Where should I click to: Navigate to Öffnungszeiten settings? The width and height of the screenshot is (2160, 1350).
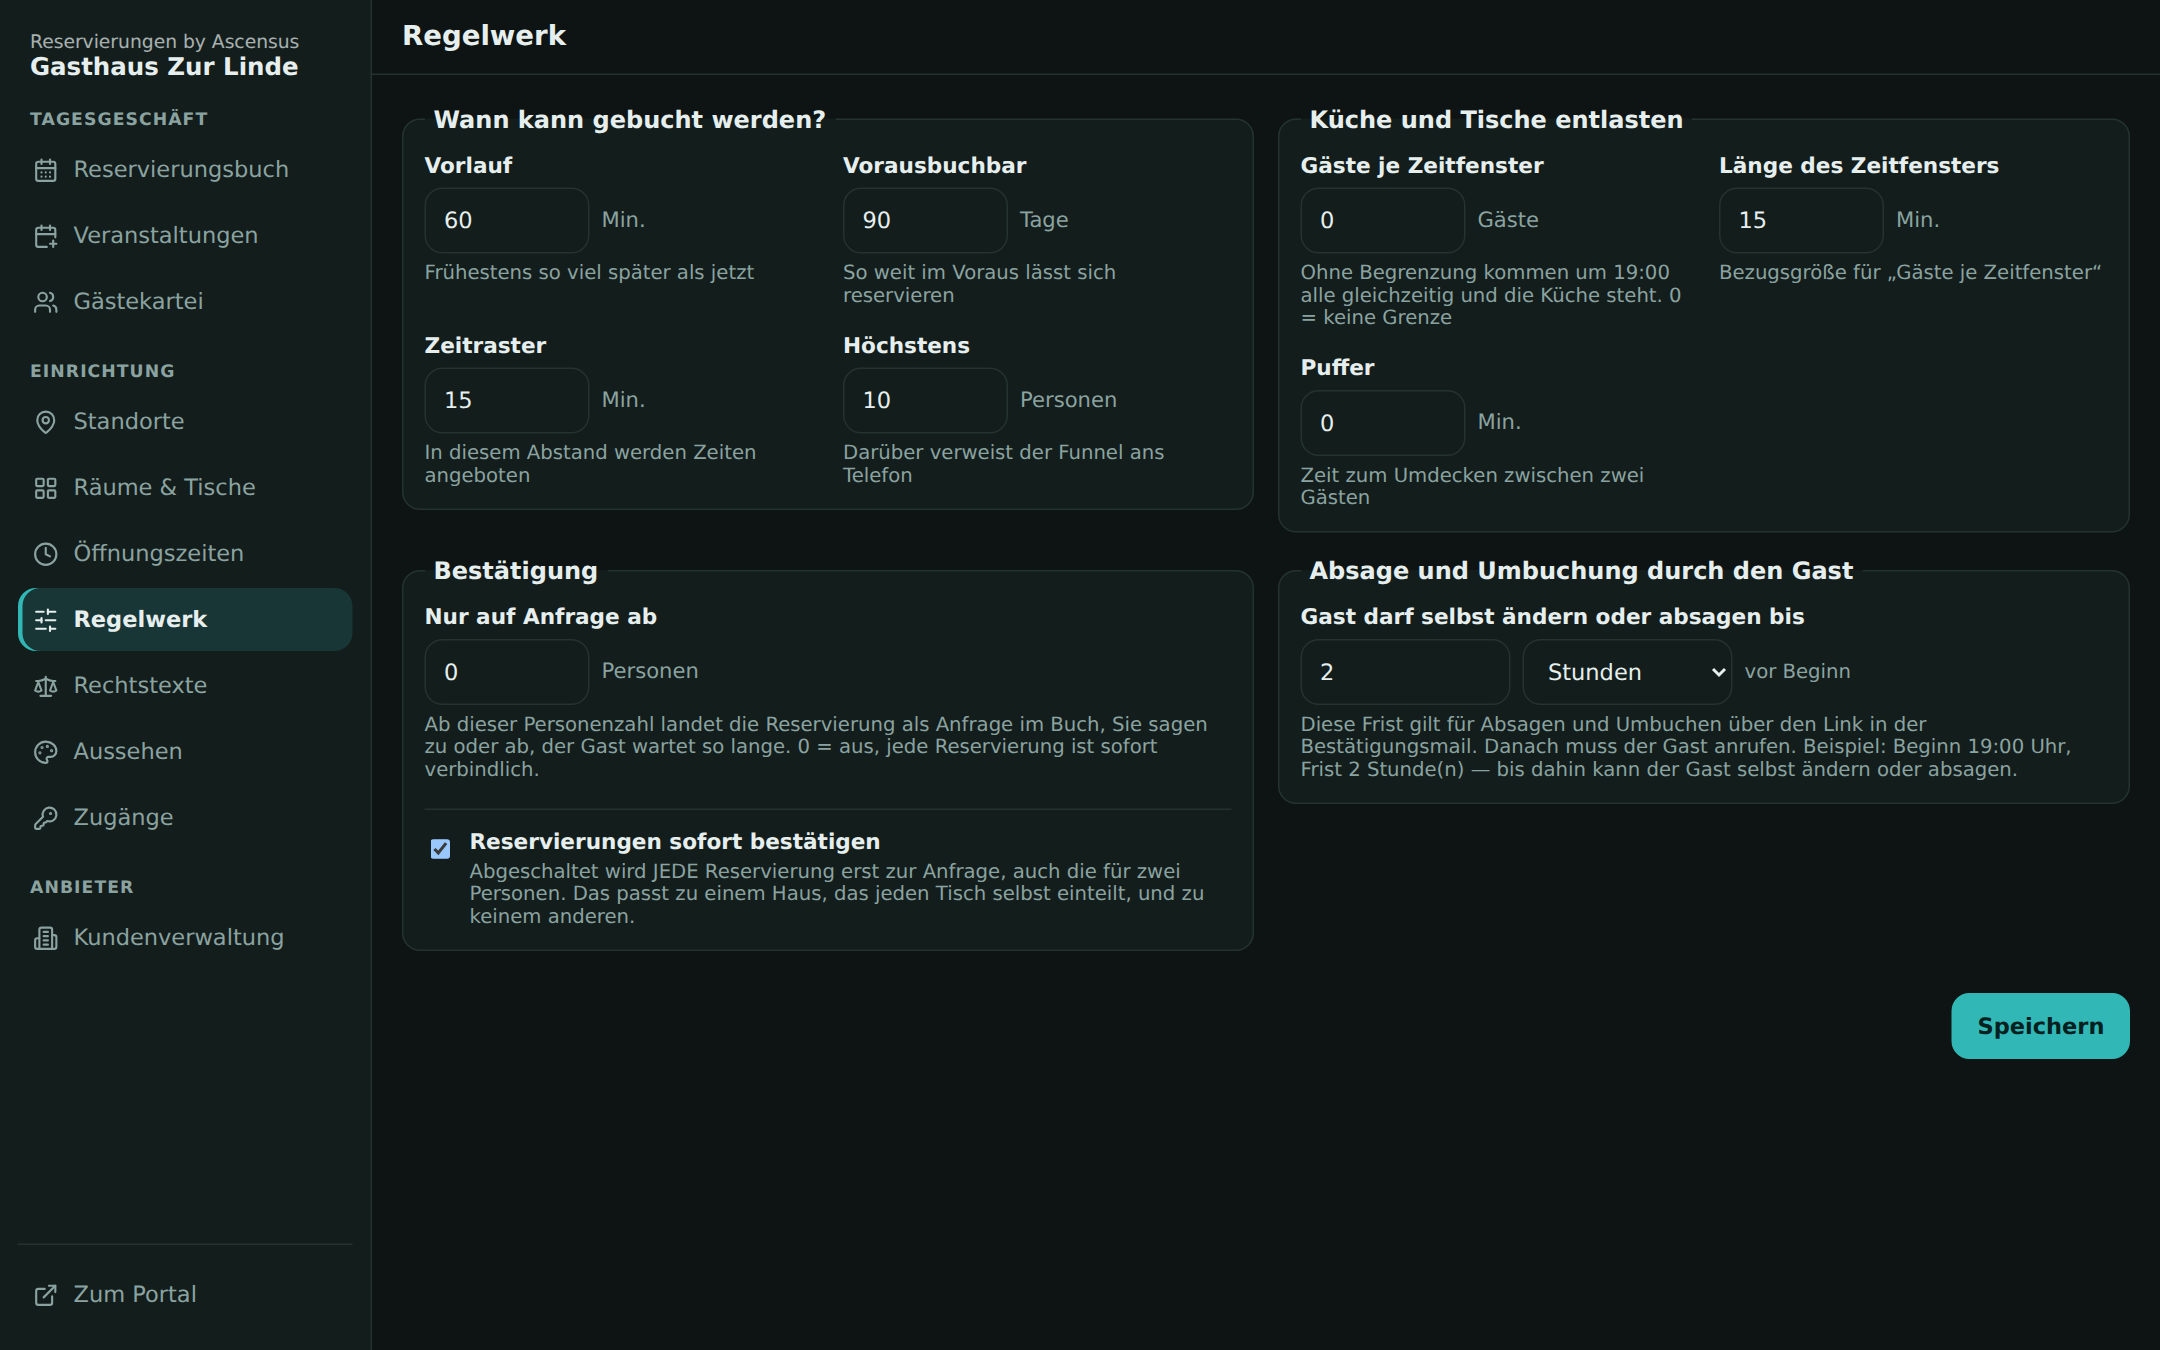click(185, 554)
